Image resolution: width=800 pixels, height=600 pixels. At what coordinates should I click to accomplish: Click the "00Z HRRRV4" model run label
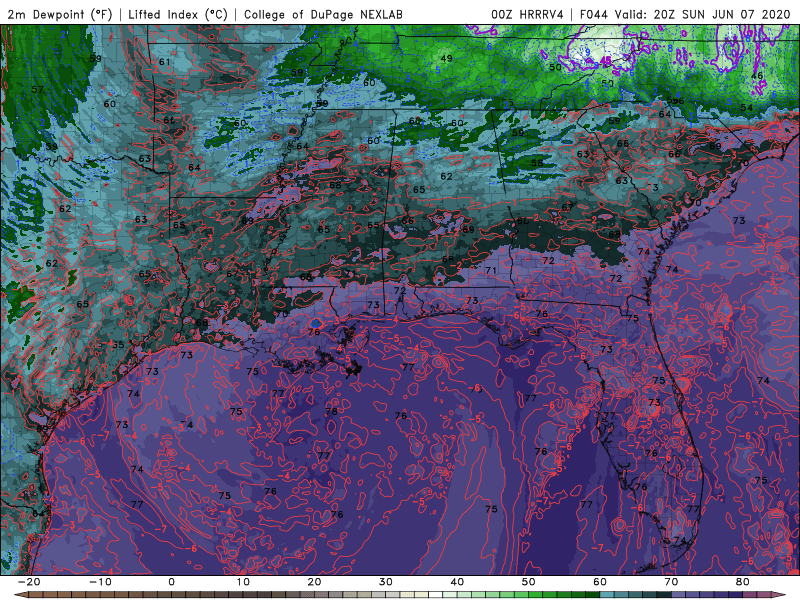[527, 14]
